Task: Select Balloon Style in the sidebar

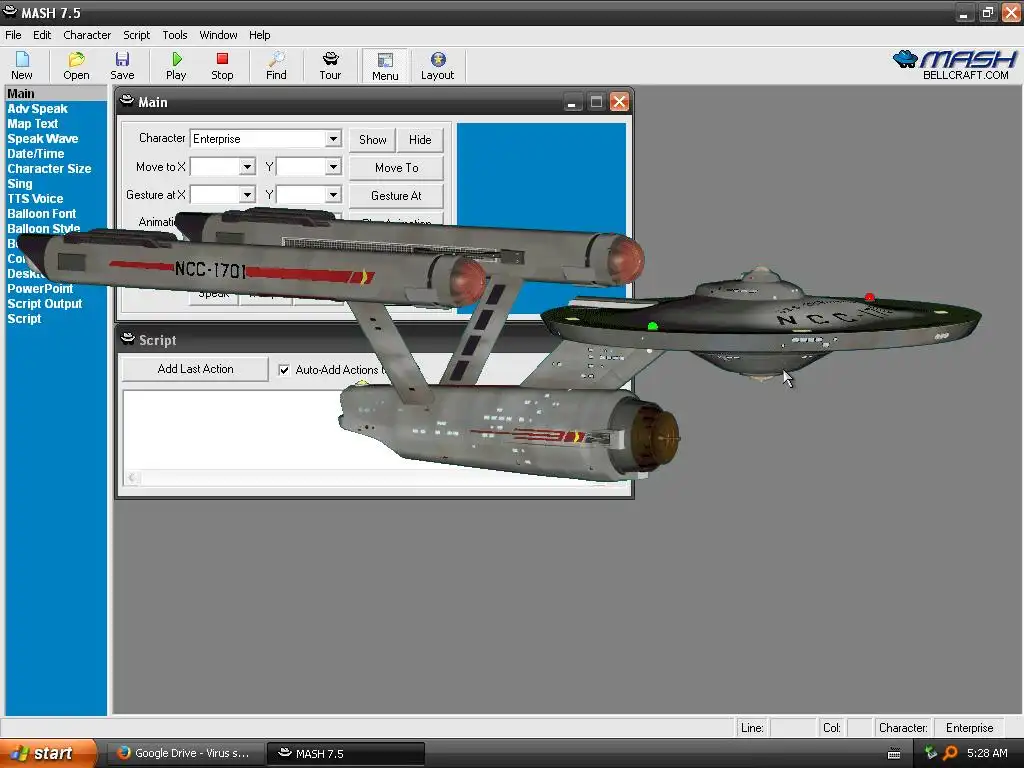Action: tap(44, 228)
